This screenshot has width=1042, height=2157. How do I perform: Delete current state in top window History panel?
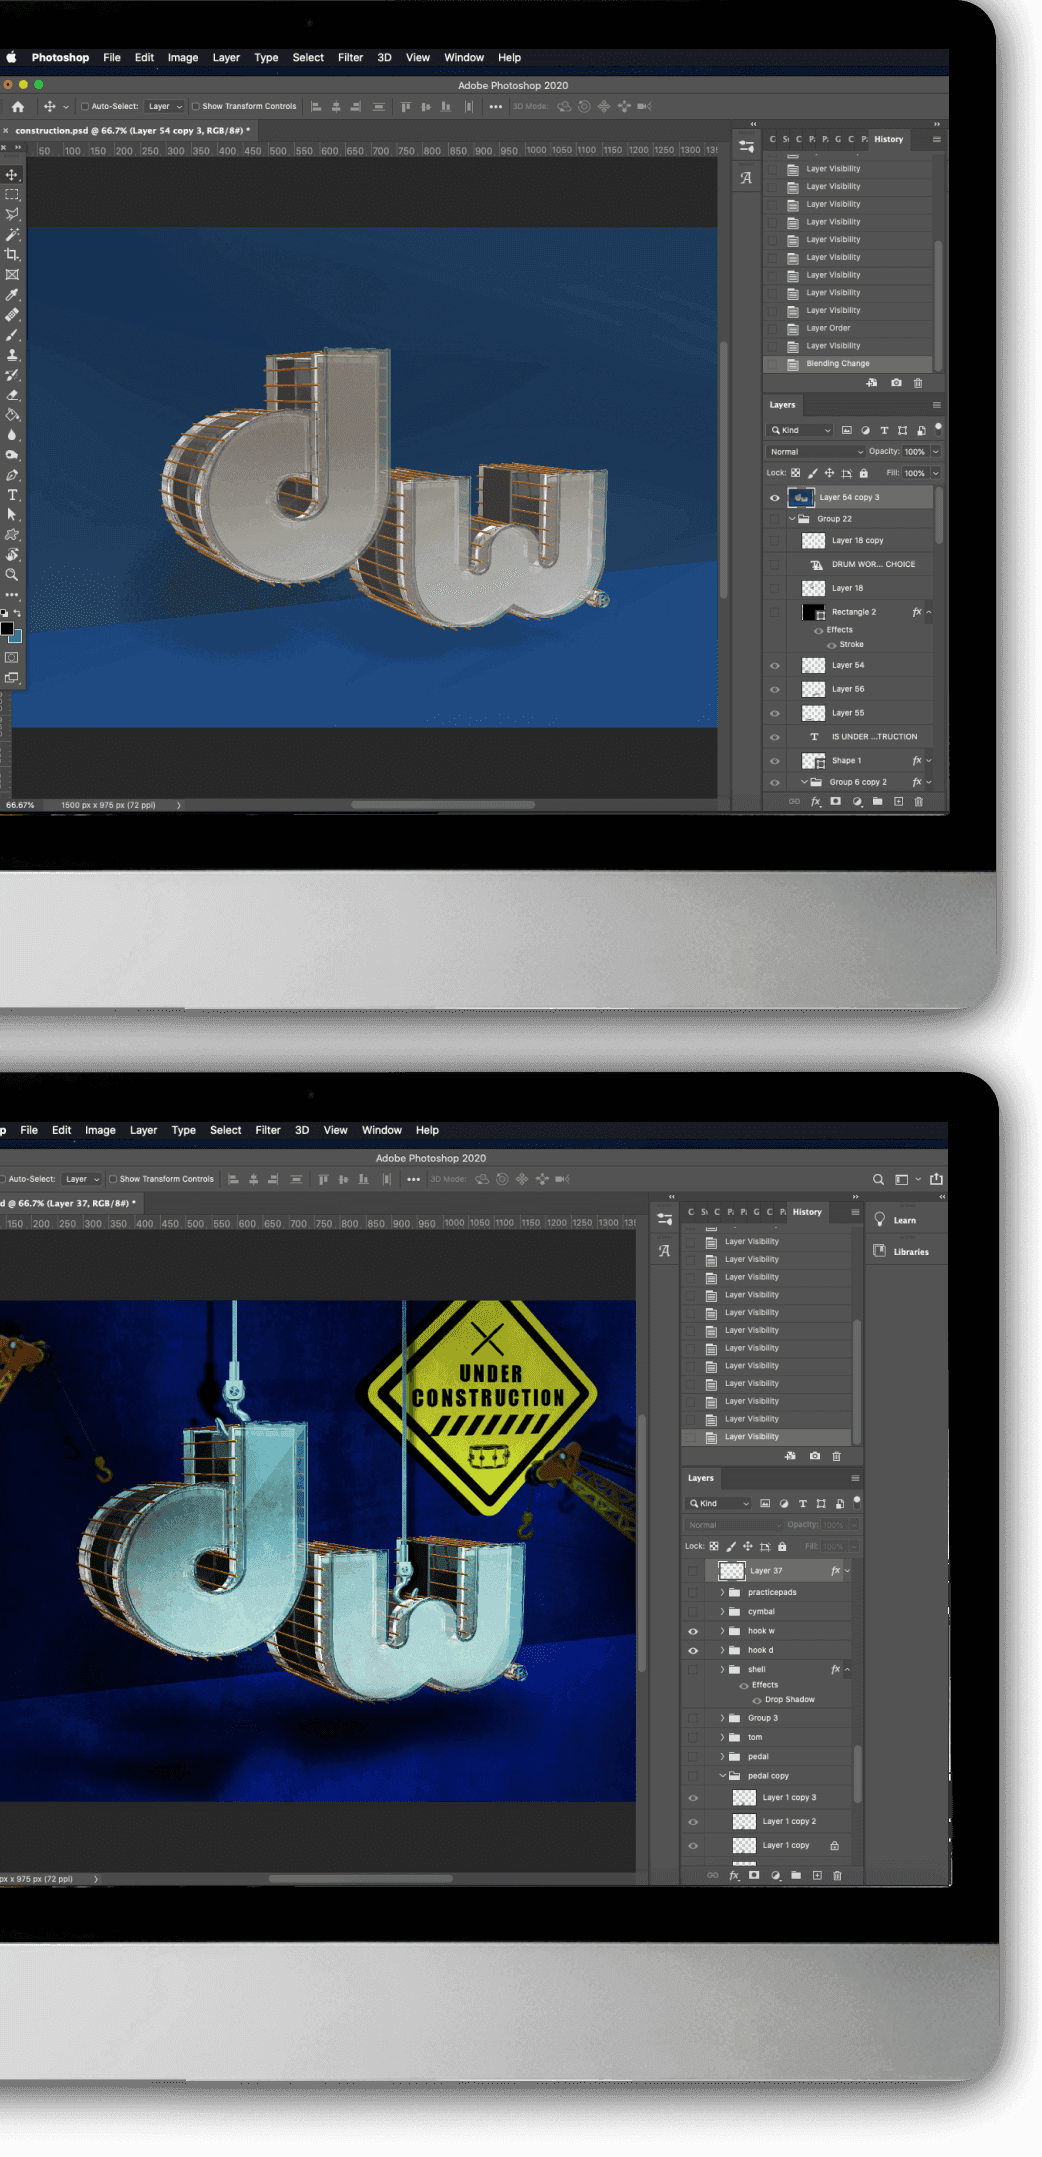(x=918, y=383)
